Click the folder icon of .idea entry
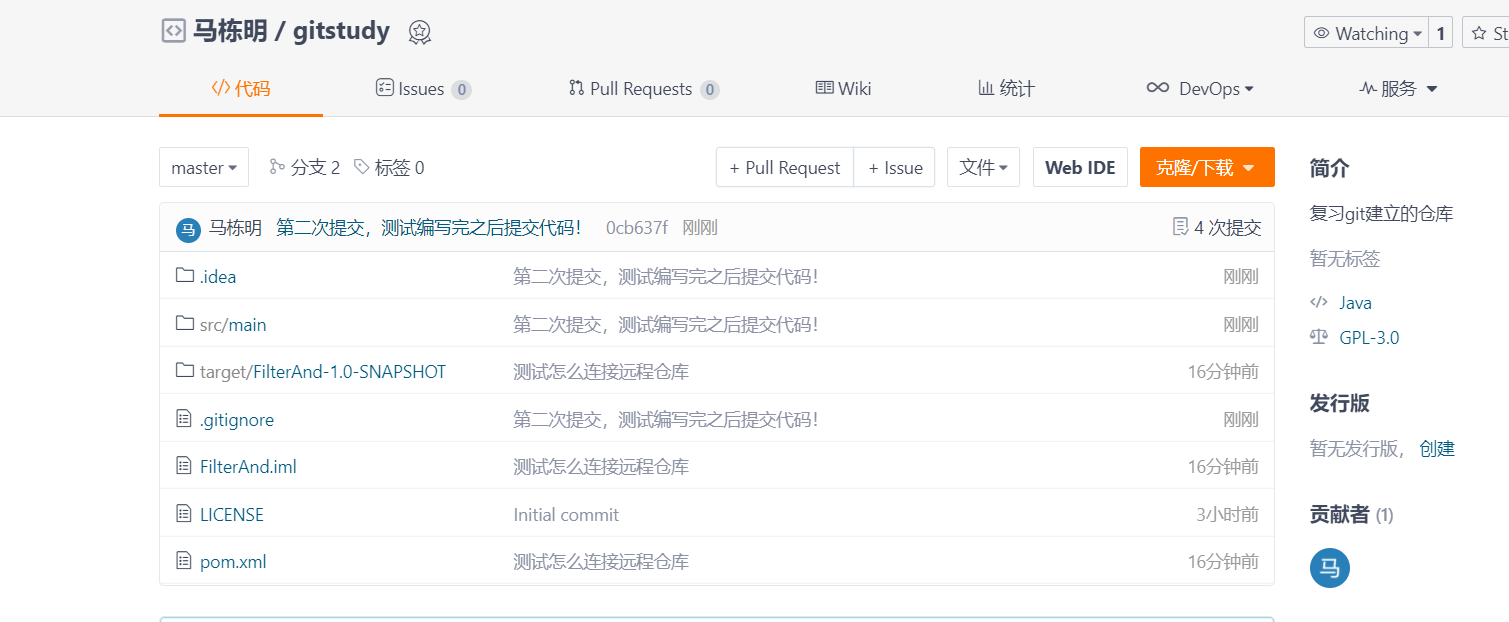 click(x=185, y=276)
